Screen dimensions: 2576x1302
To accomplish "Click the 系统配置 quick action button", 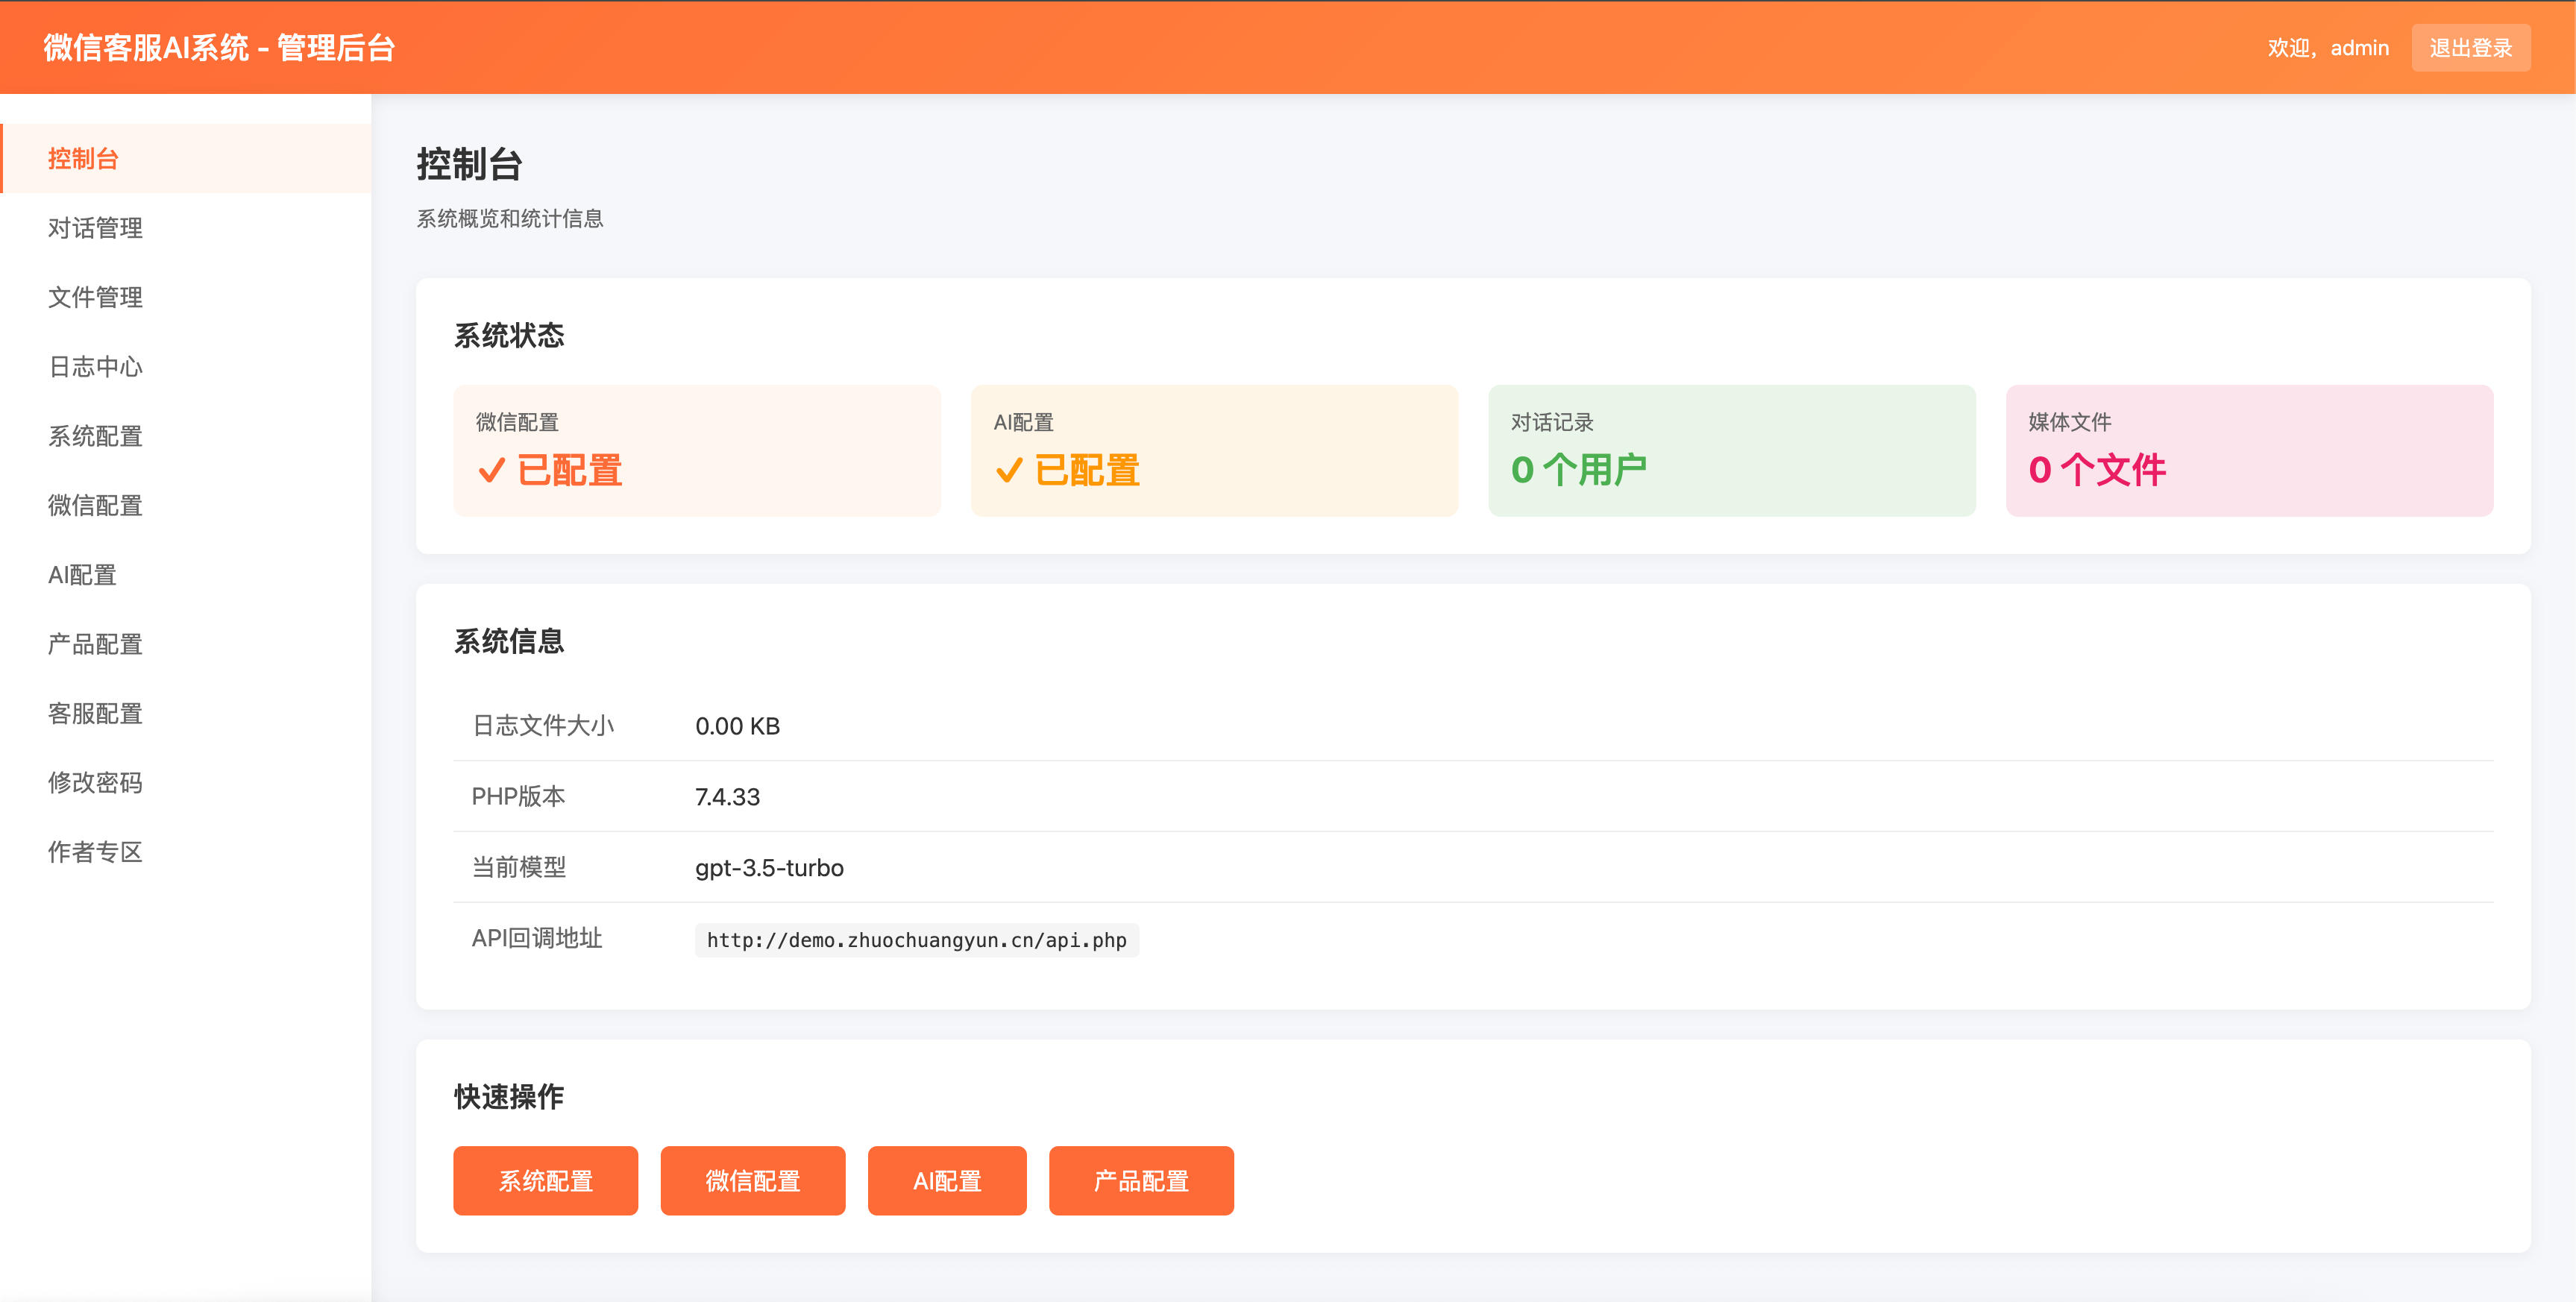I will (545, 1181).
